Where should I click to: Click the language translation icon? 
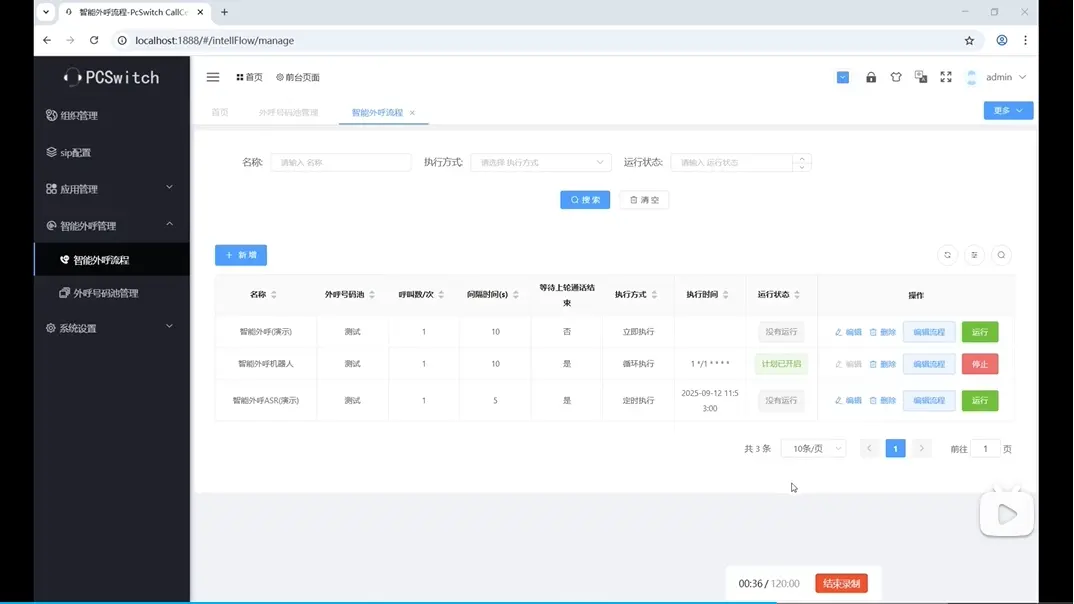coord(921,77)
